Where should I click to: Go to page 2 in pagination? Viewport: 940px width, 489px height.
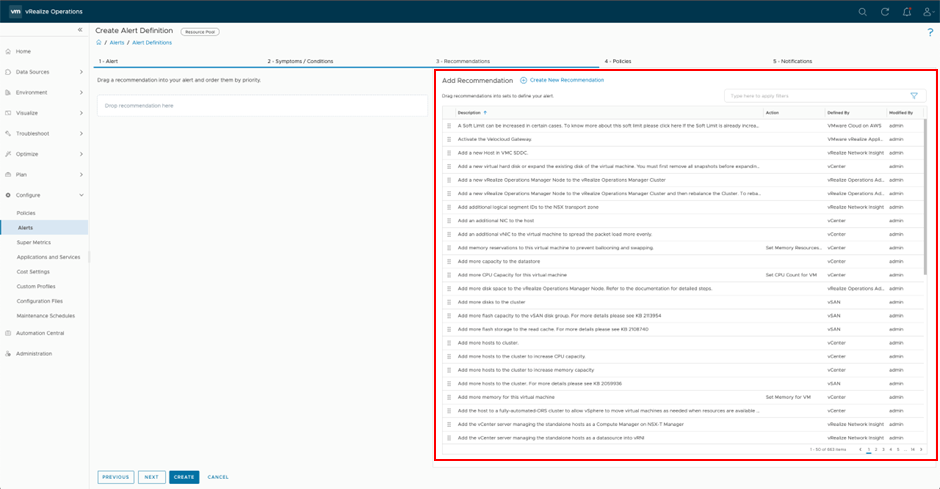[x=876, y=449]
